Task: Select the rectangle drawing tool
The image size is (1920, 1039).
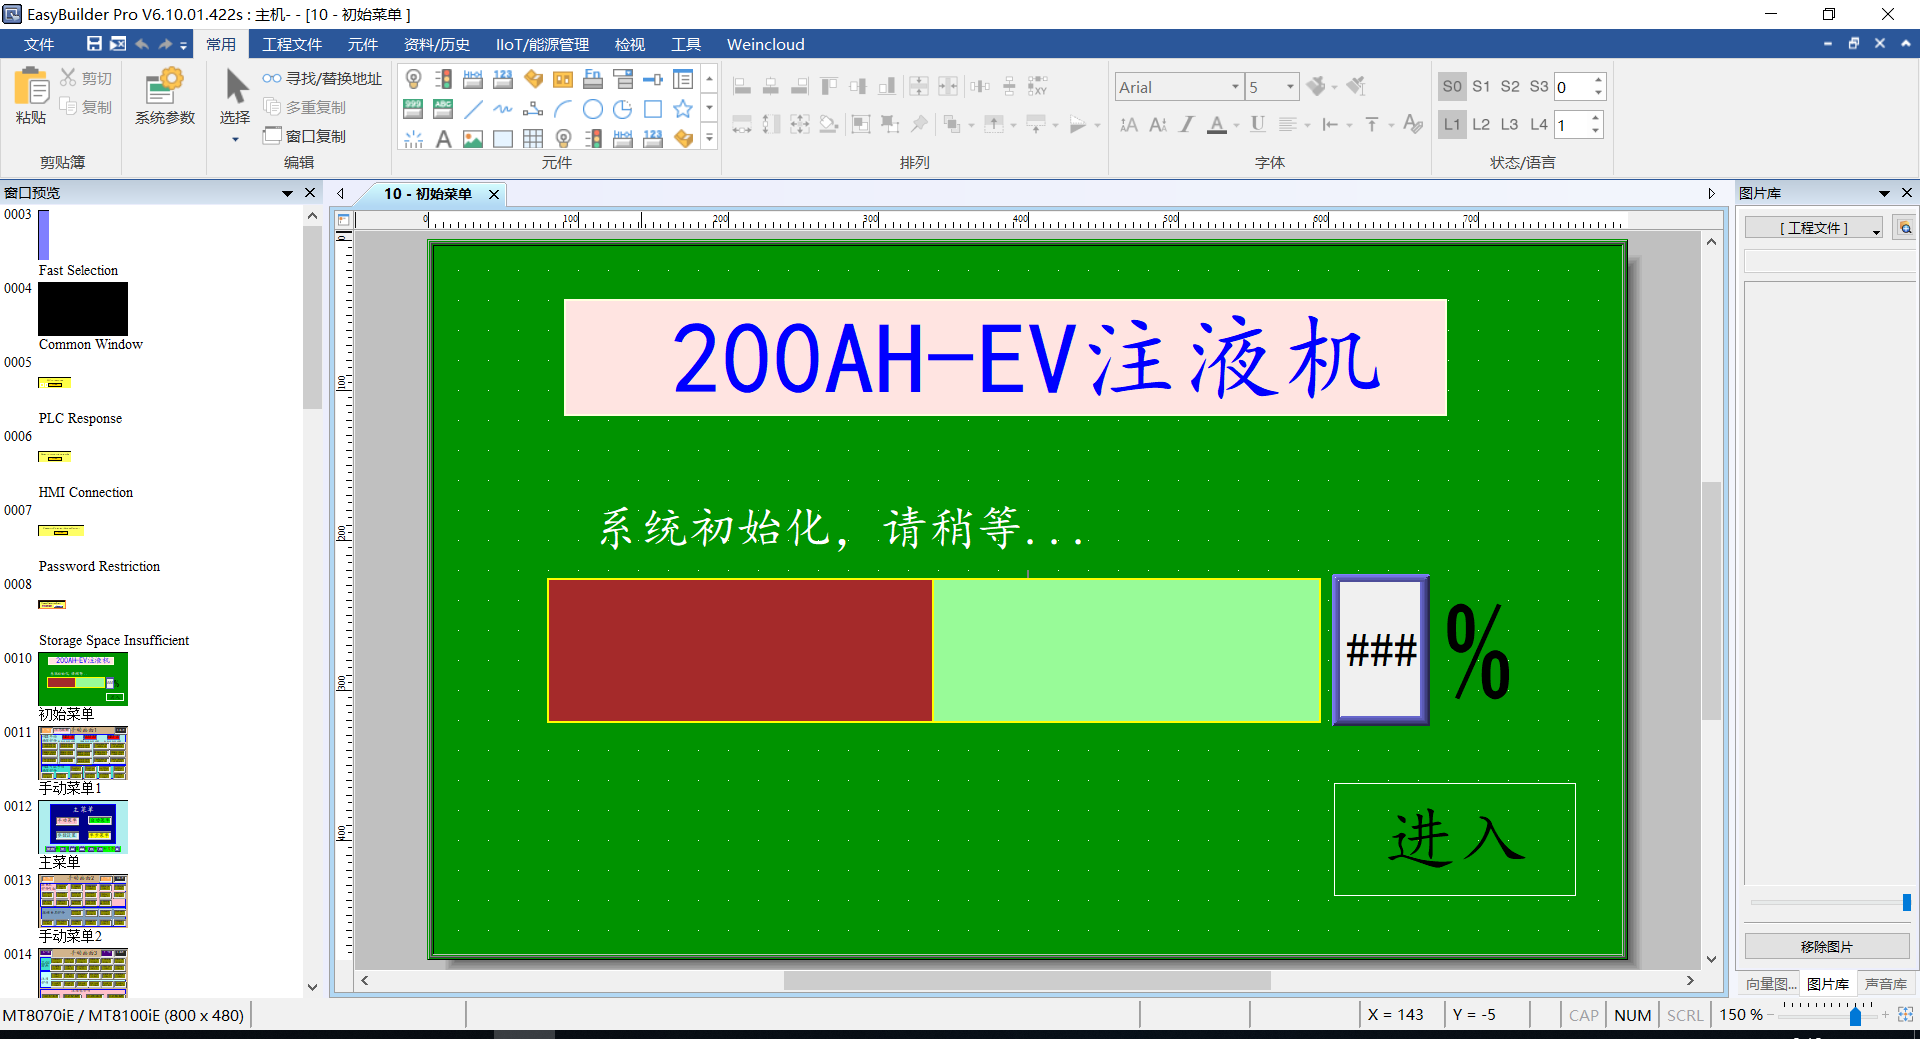Action: tap(653, 109)
